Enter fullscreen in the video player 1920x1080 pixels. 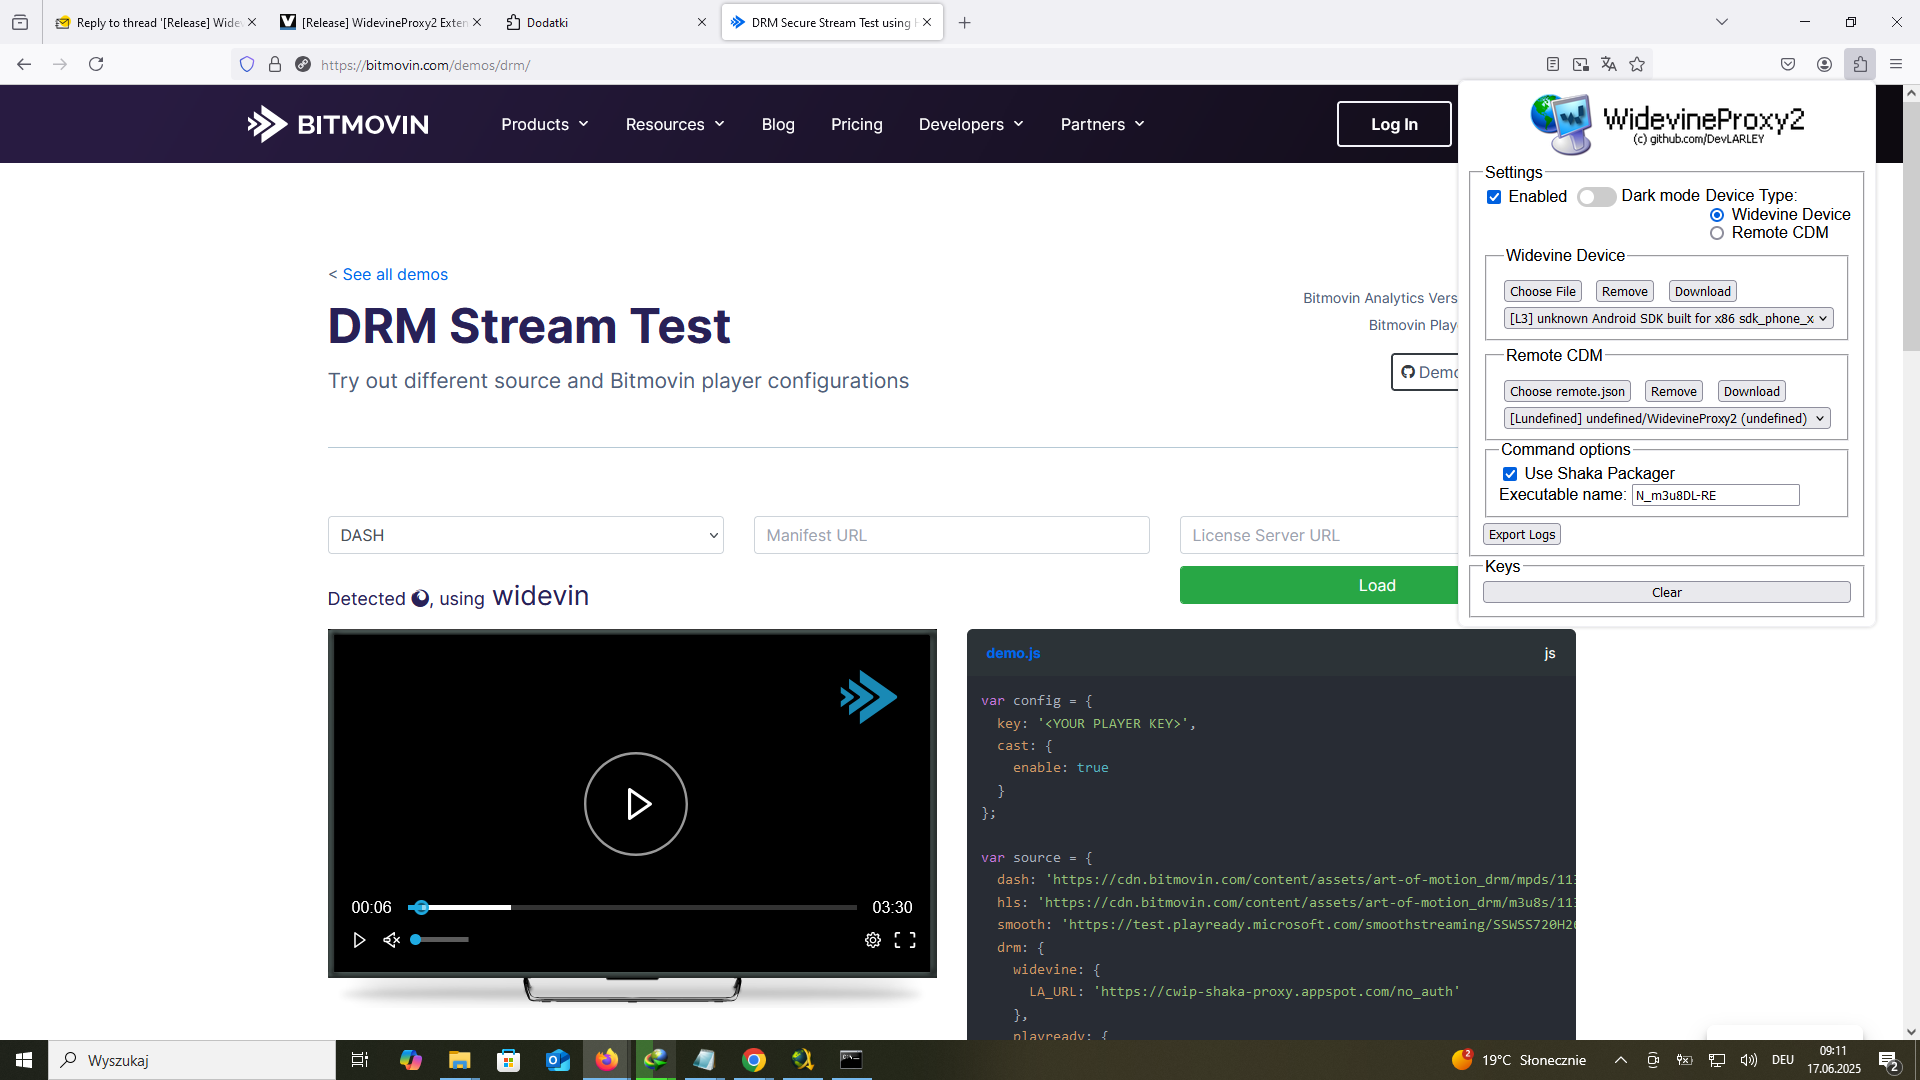905,940
